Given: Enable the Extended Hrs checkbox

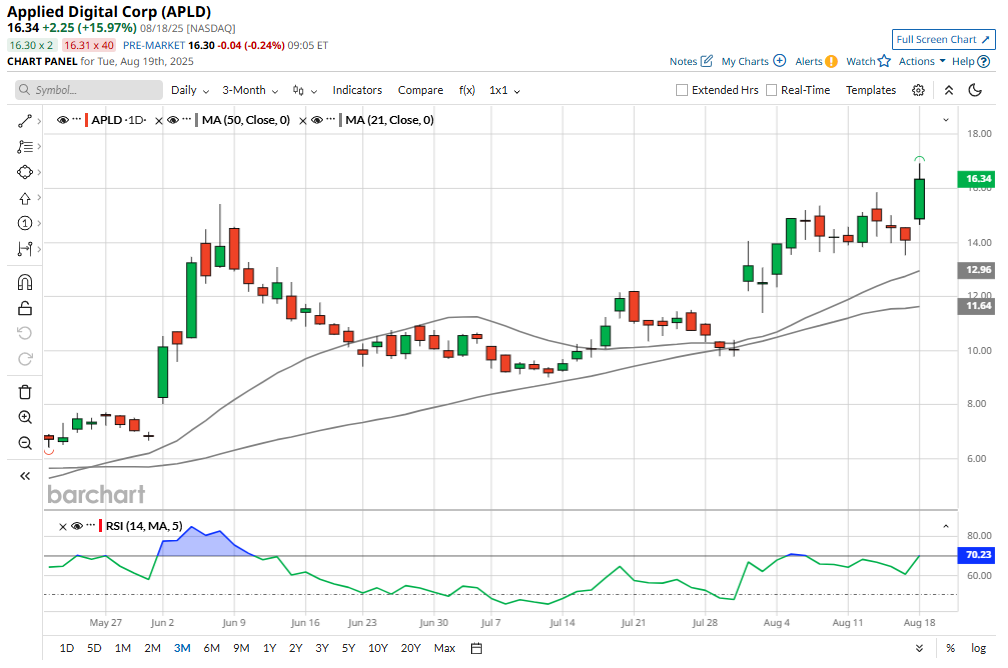Looking at the screenshot, I should [681, 90].
